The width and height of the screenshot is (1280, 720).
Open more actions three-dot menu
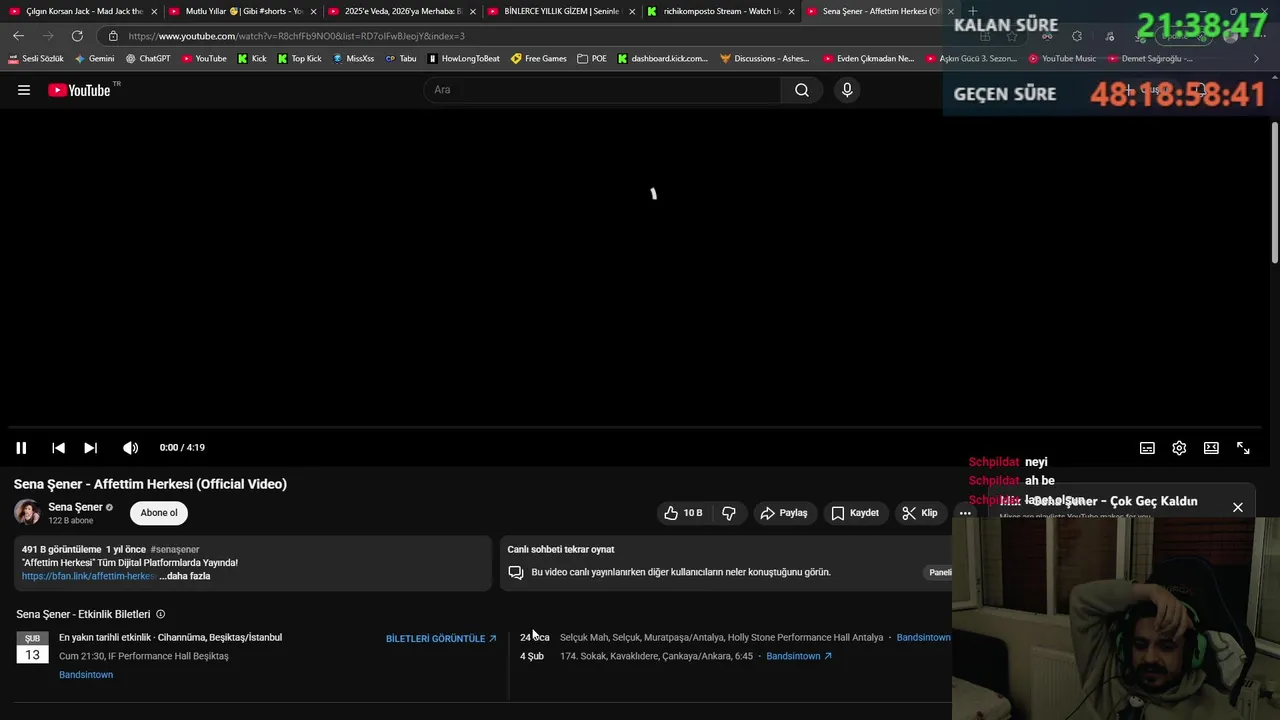coord(965,513)
